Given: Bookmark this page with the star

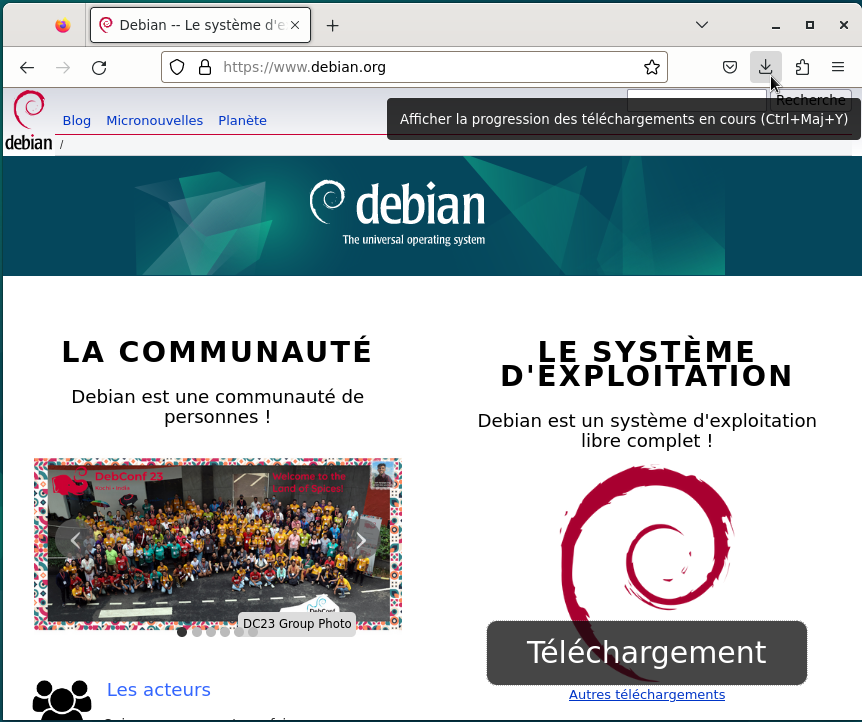Looking at the screenshot, I should point(652,67).
